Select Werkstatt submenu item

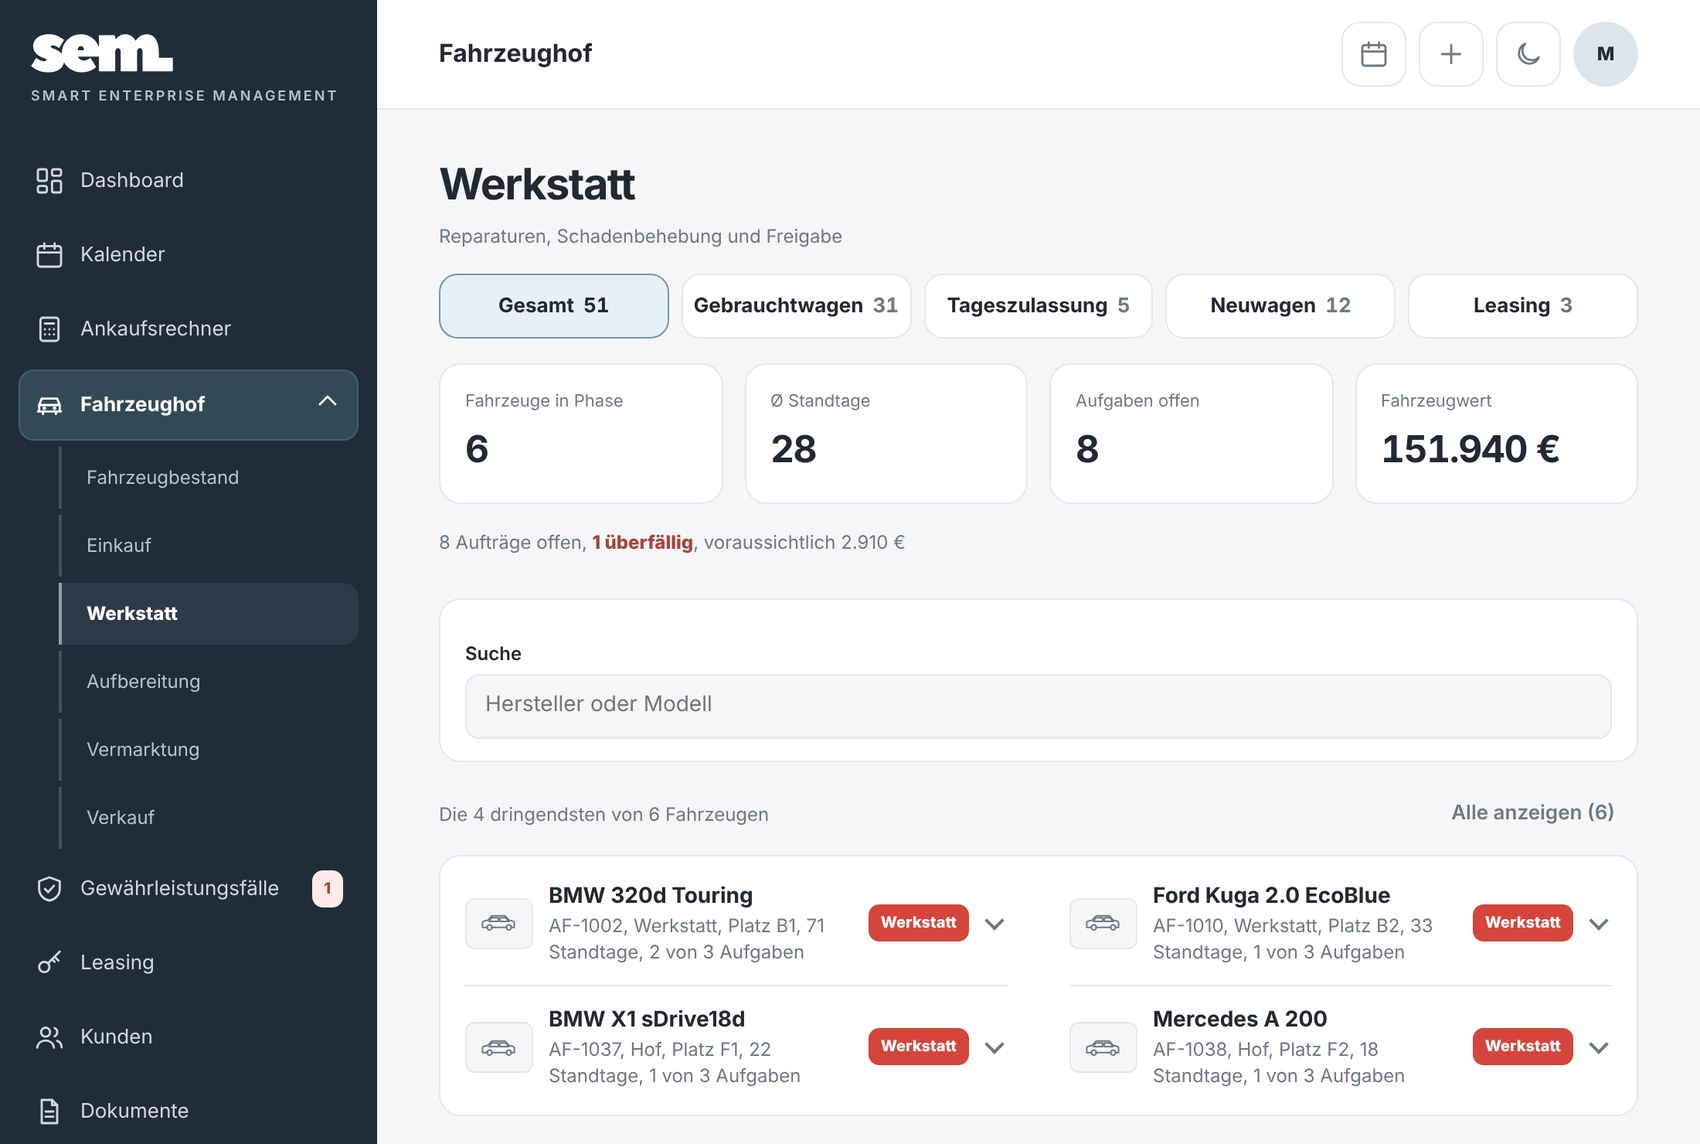coord(209,613)
